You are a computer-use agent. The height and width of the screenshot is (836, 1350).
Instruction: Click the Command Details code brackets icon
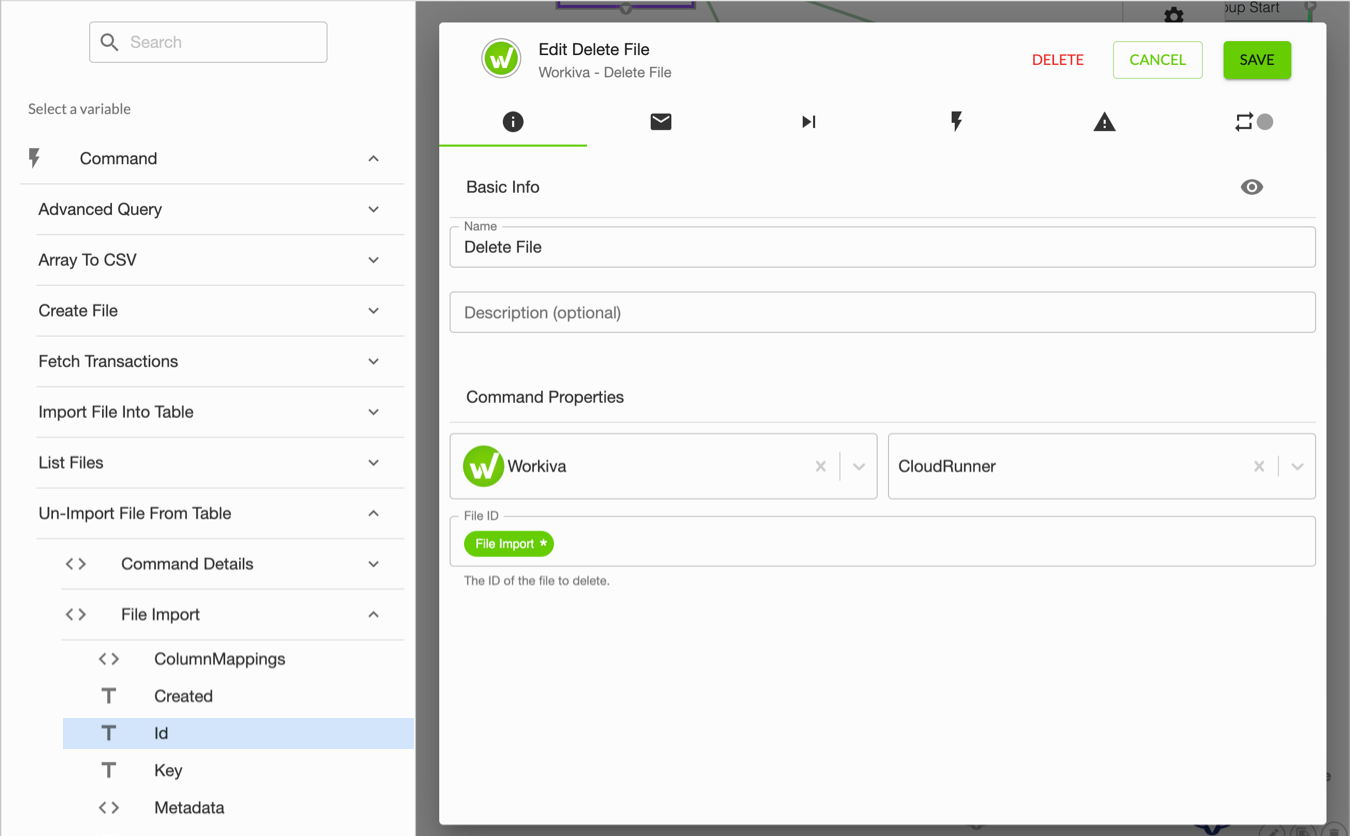[76, 564]
